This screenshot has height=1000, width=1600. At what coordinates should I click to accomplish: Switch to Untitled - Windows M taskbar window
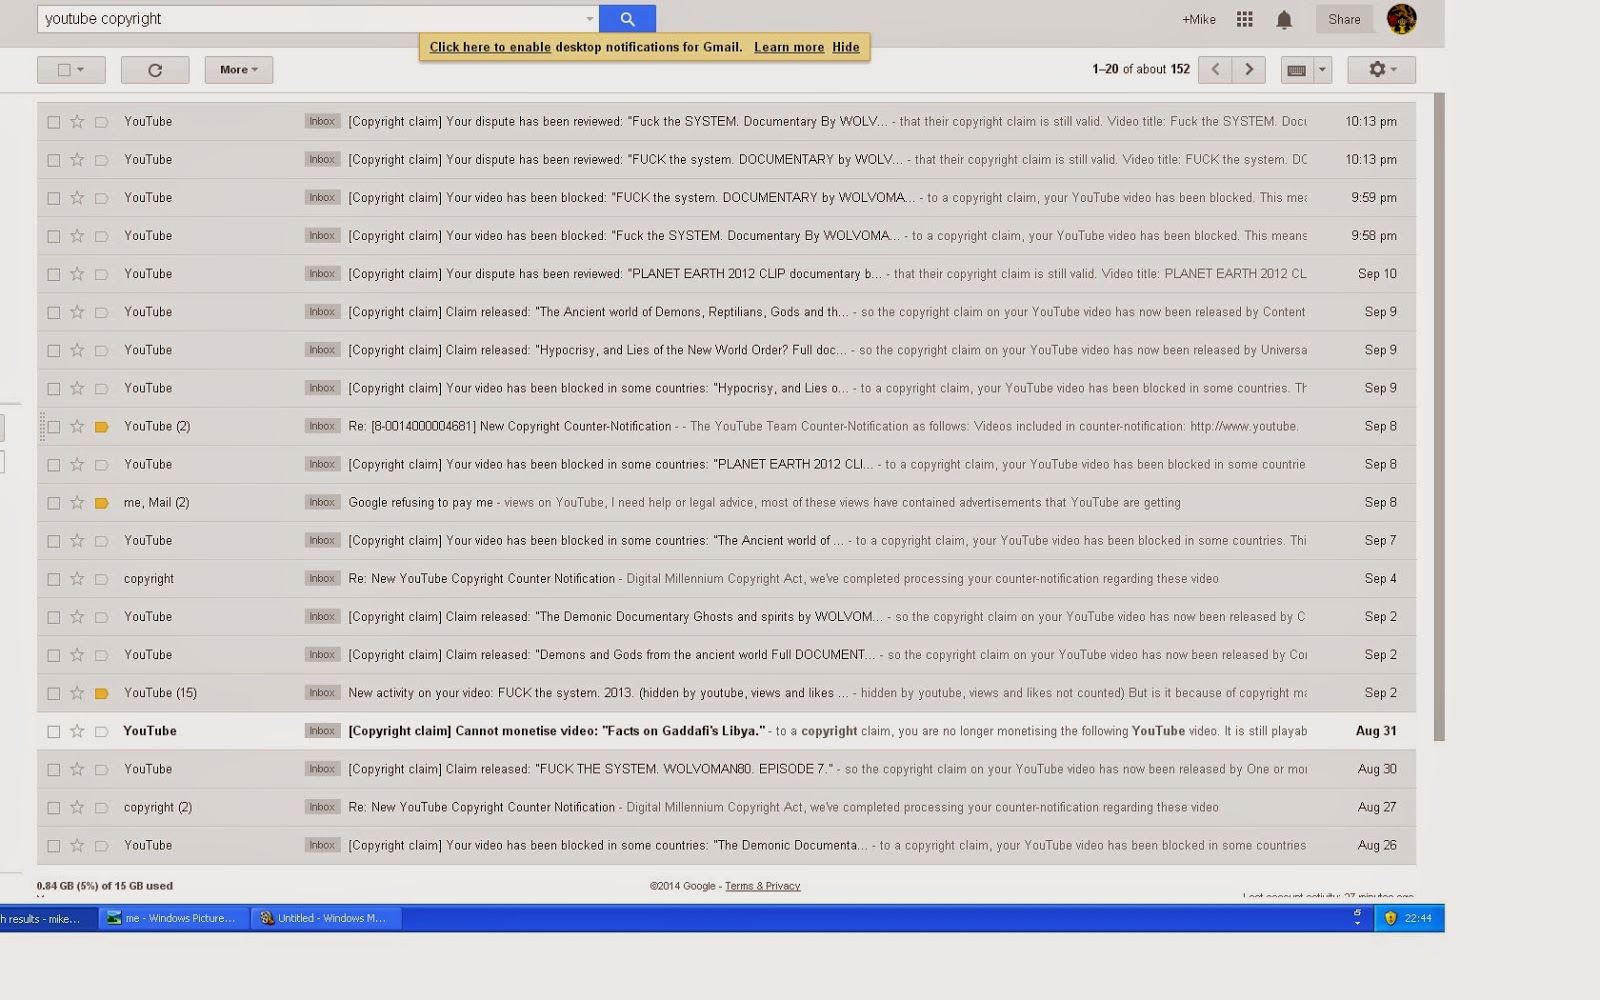click(x=326, y=918)
